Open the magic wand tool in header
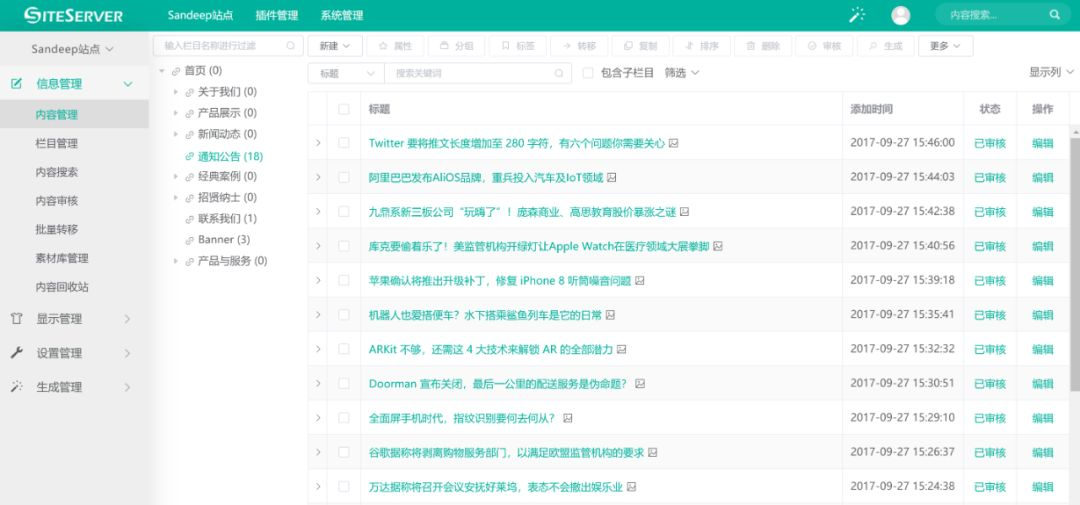The width and height of the screenshot is (1080, 505). point(857,15)
